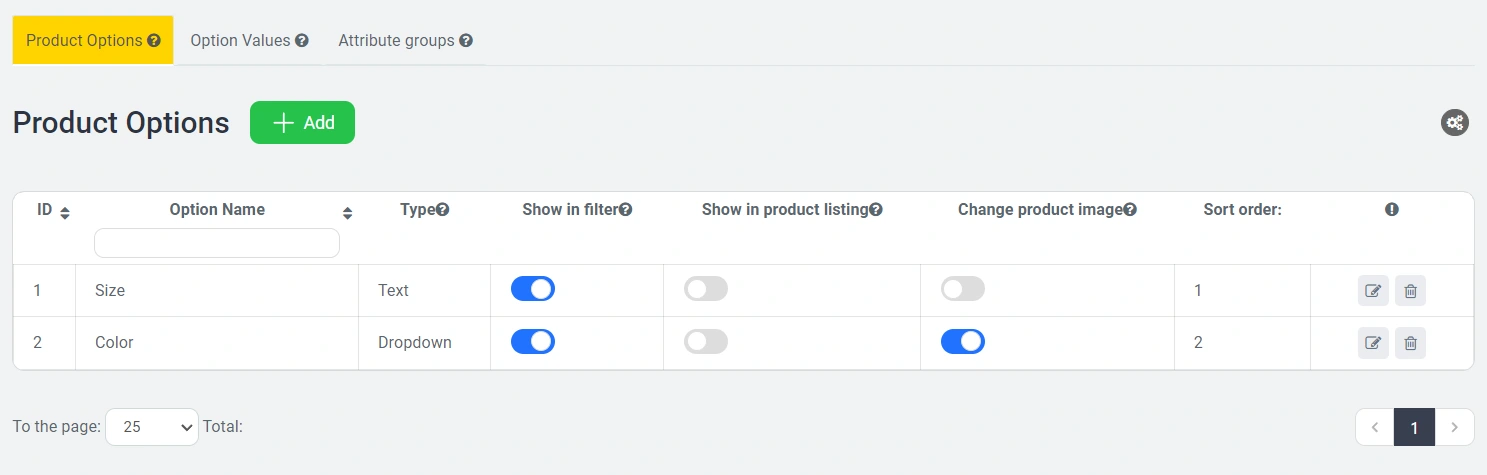The height and width of the screenshot is (475, 1487).
Task: Click the exclamation info icon in header
Action: tap(1392, 210)
